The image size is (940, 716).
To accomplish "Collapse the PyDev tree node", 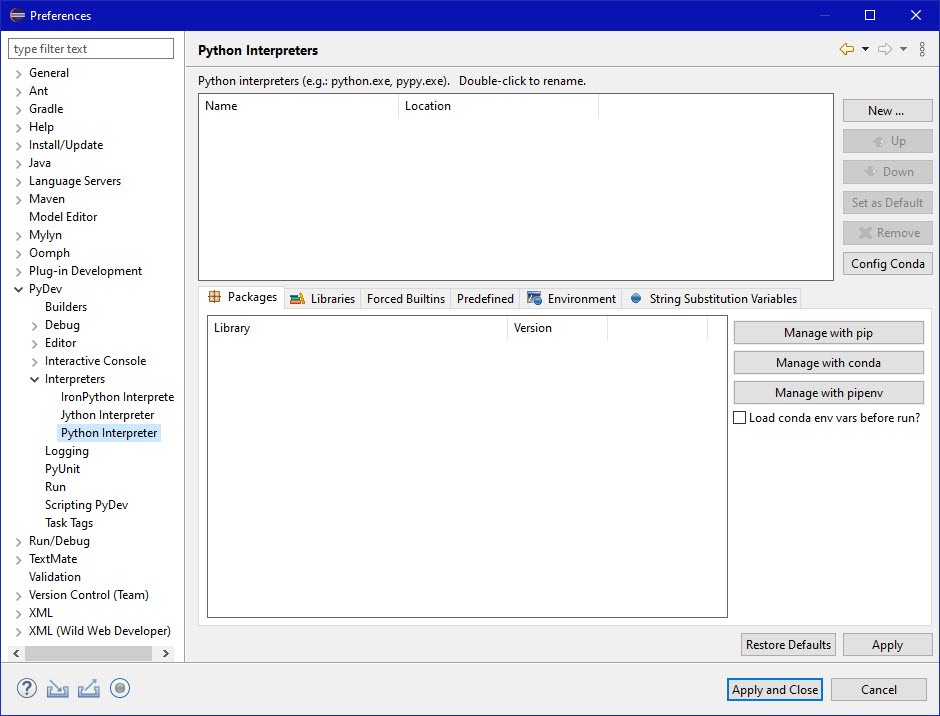I will pos(19,289).
